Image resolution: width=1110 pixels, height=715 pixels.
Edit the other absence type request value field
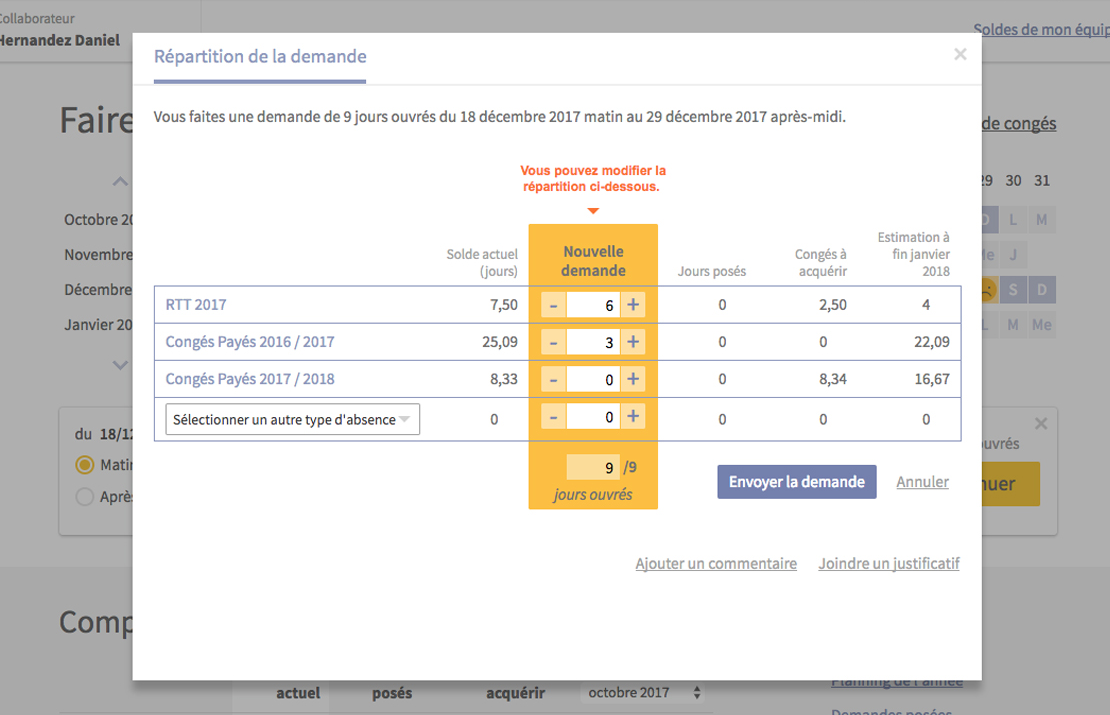(x=593, y=417)
